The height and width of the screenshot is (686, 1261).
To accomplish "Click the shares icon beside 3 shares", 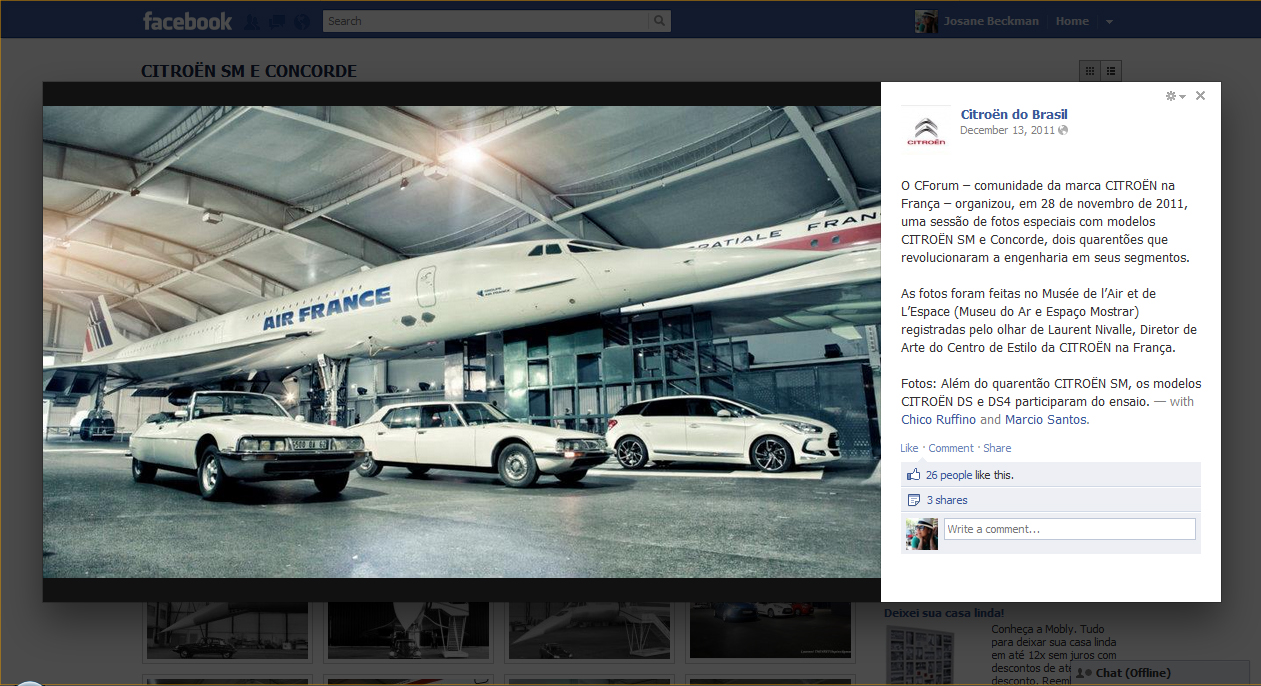I will (913, 500).
